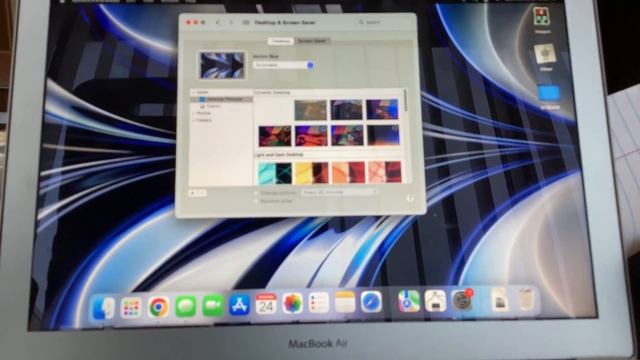Open the Automatic appearance dropdown
Image resolution: width=640 pixels, height=360 pixels.
pos(283,65)
